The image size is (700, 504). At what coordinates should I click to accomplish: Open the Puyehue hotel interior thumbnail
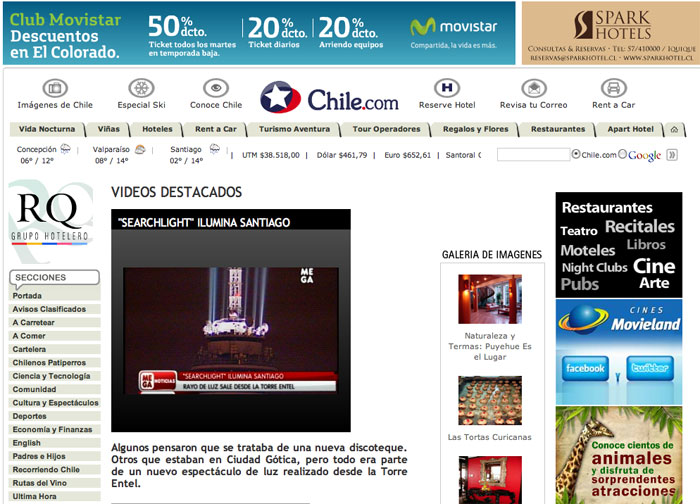point(490,299)
